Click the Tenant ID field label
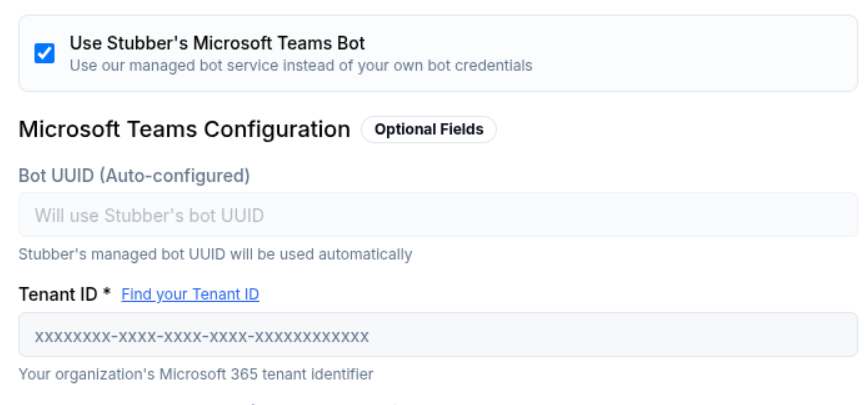 point(58,294)
